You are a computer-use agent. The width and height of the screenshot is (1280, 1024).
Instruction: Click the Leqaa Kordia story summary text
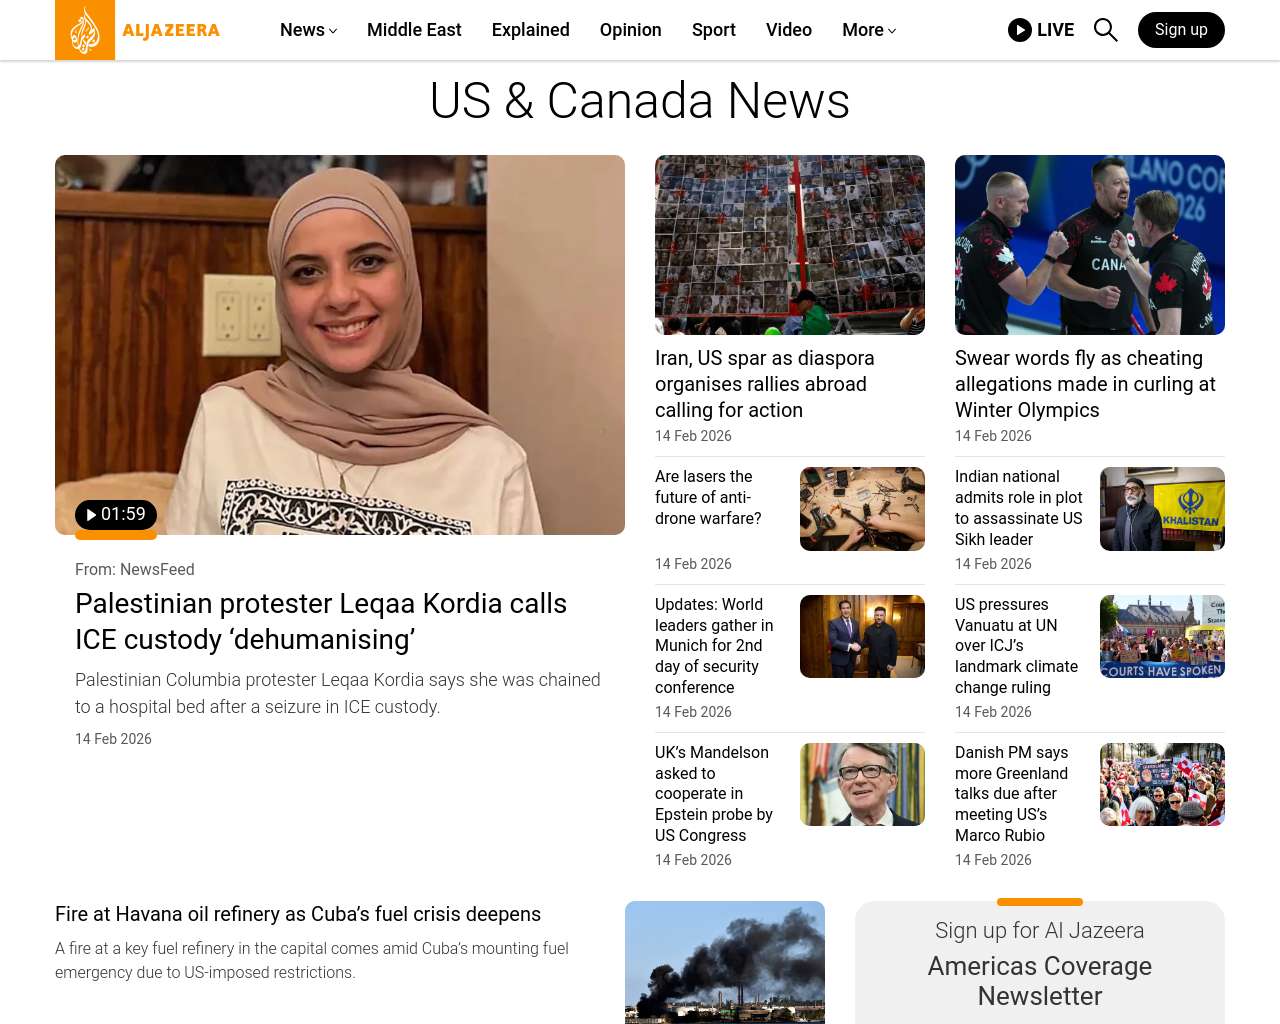click(338, 693)
